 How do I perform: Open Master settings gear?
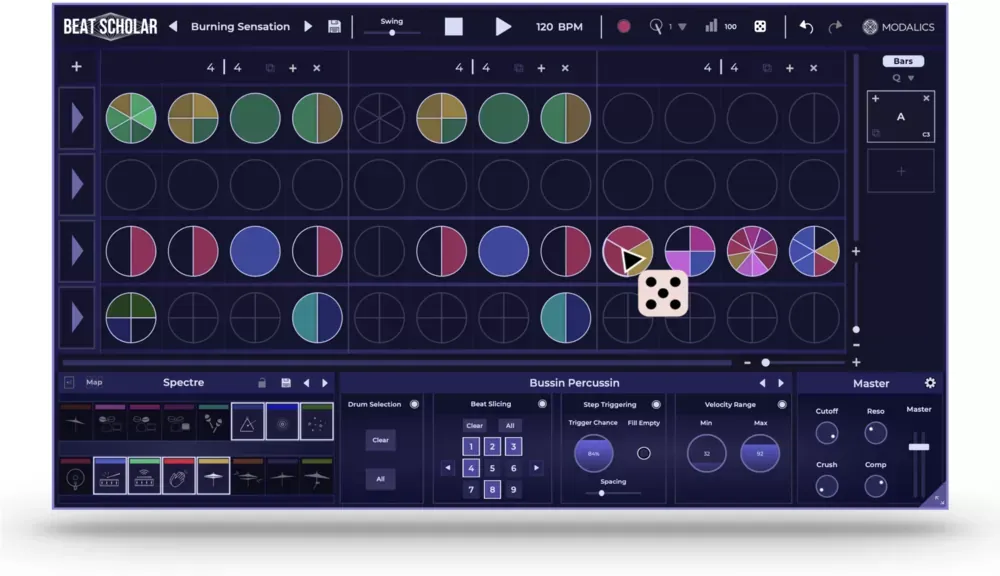coord(930,383)
